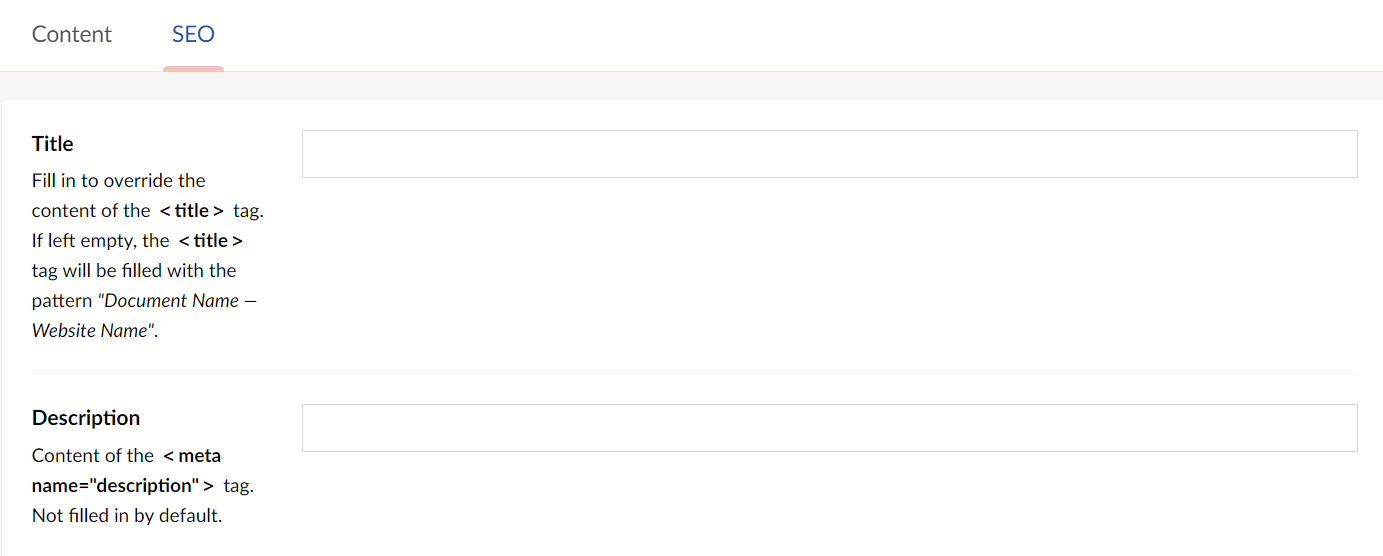Click the bold "Title" field heading
This screenshot has height=556, width=1383.
[x=53, y=144]
